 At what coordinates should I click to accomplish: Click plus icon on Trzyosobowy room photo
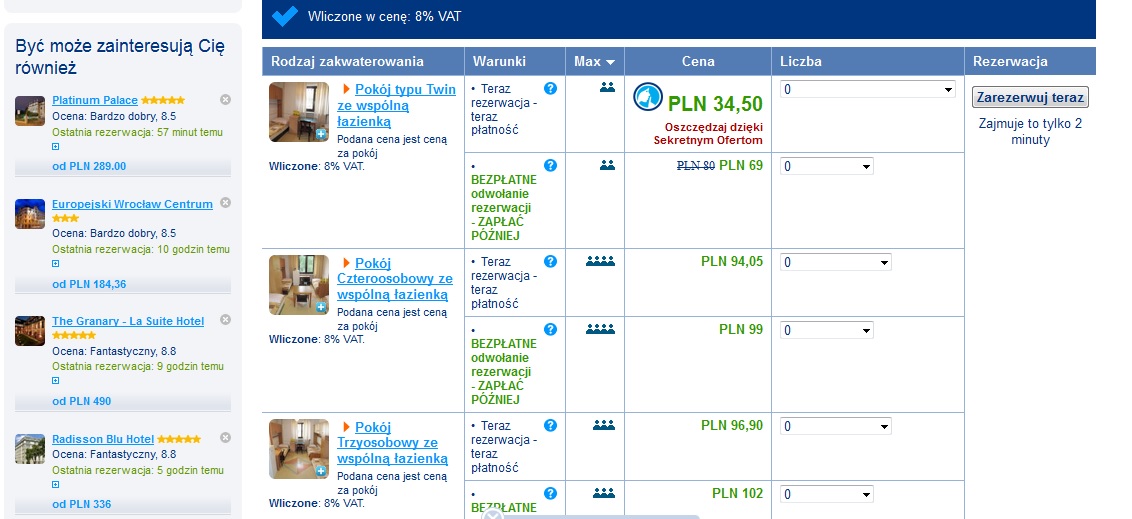pos(321,471)
